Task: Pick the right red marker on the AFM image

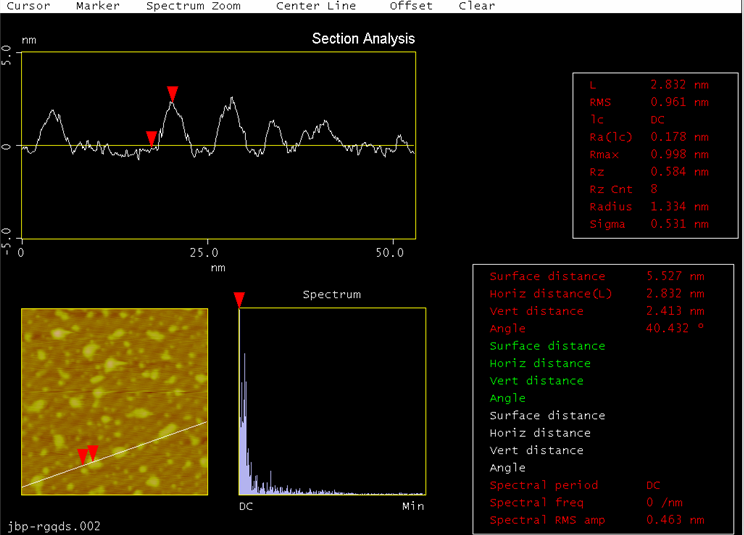Action: (94, 453)
